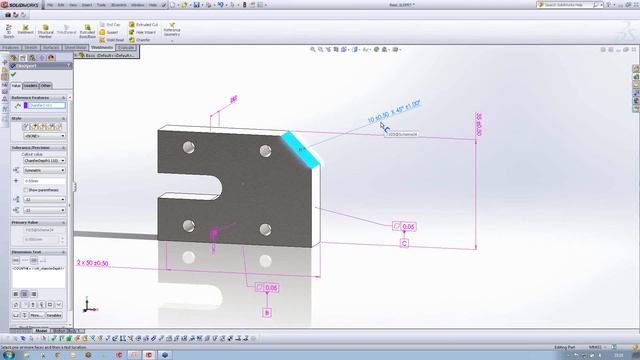This screenshot has width=640, height=360.
Task: Open the unit precision .12 dropdown
Action: pyautogui.click(x=44, y=200)
